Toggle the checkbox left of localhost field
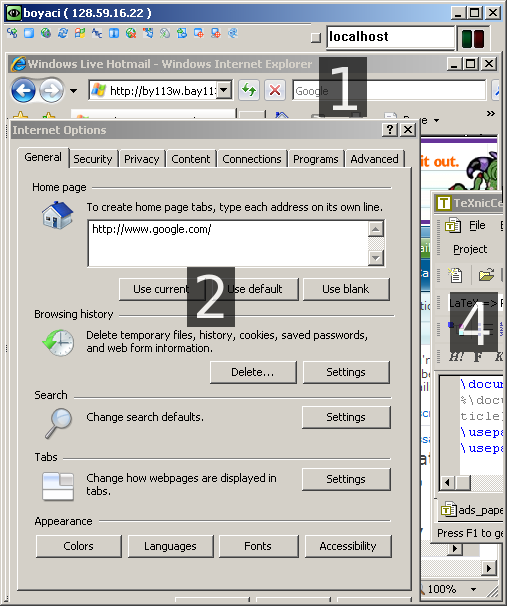507x606 pixels. coord(316,37)
